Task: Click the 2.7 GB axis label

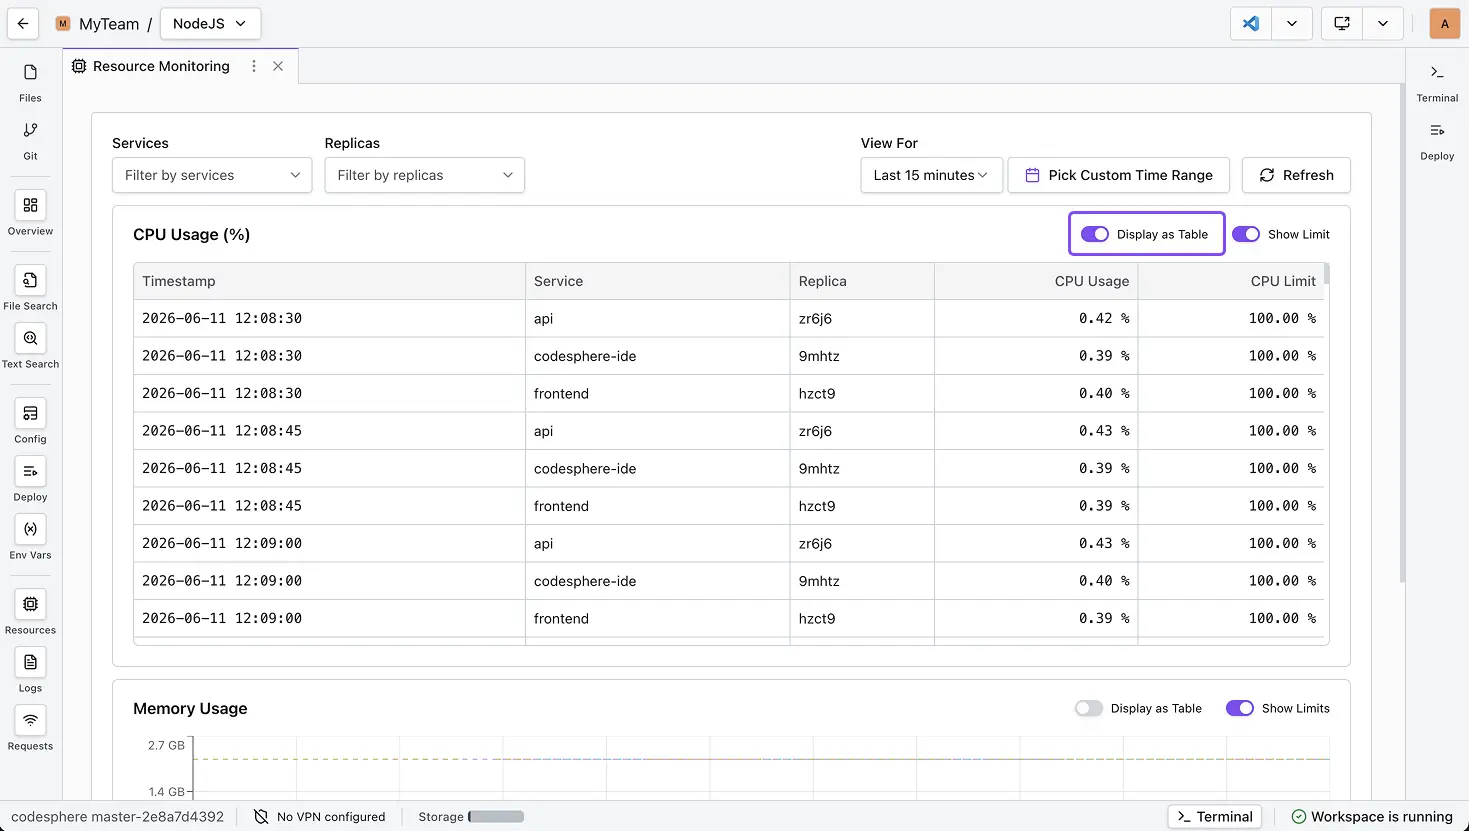Action: point(166,745)
